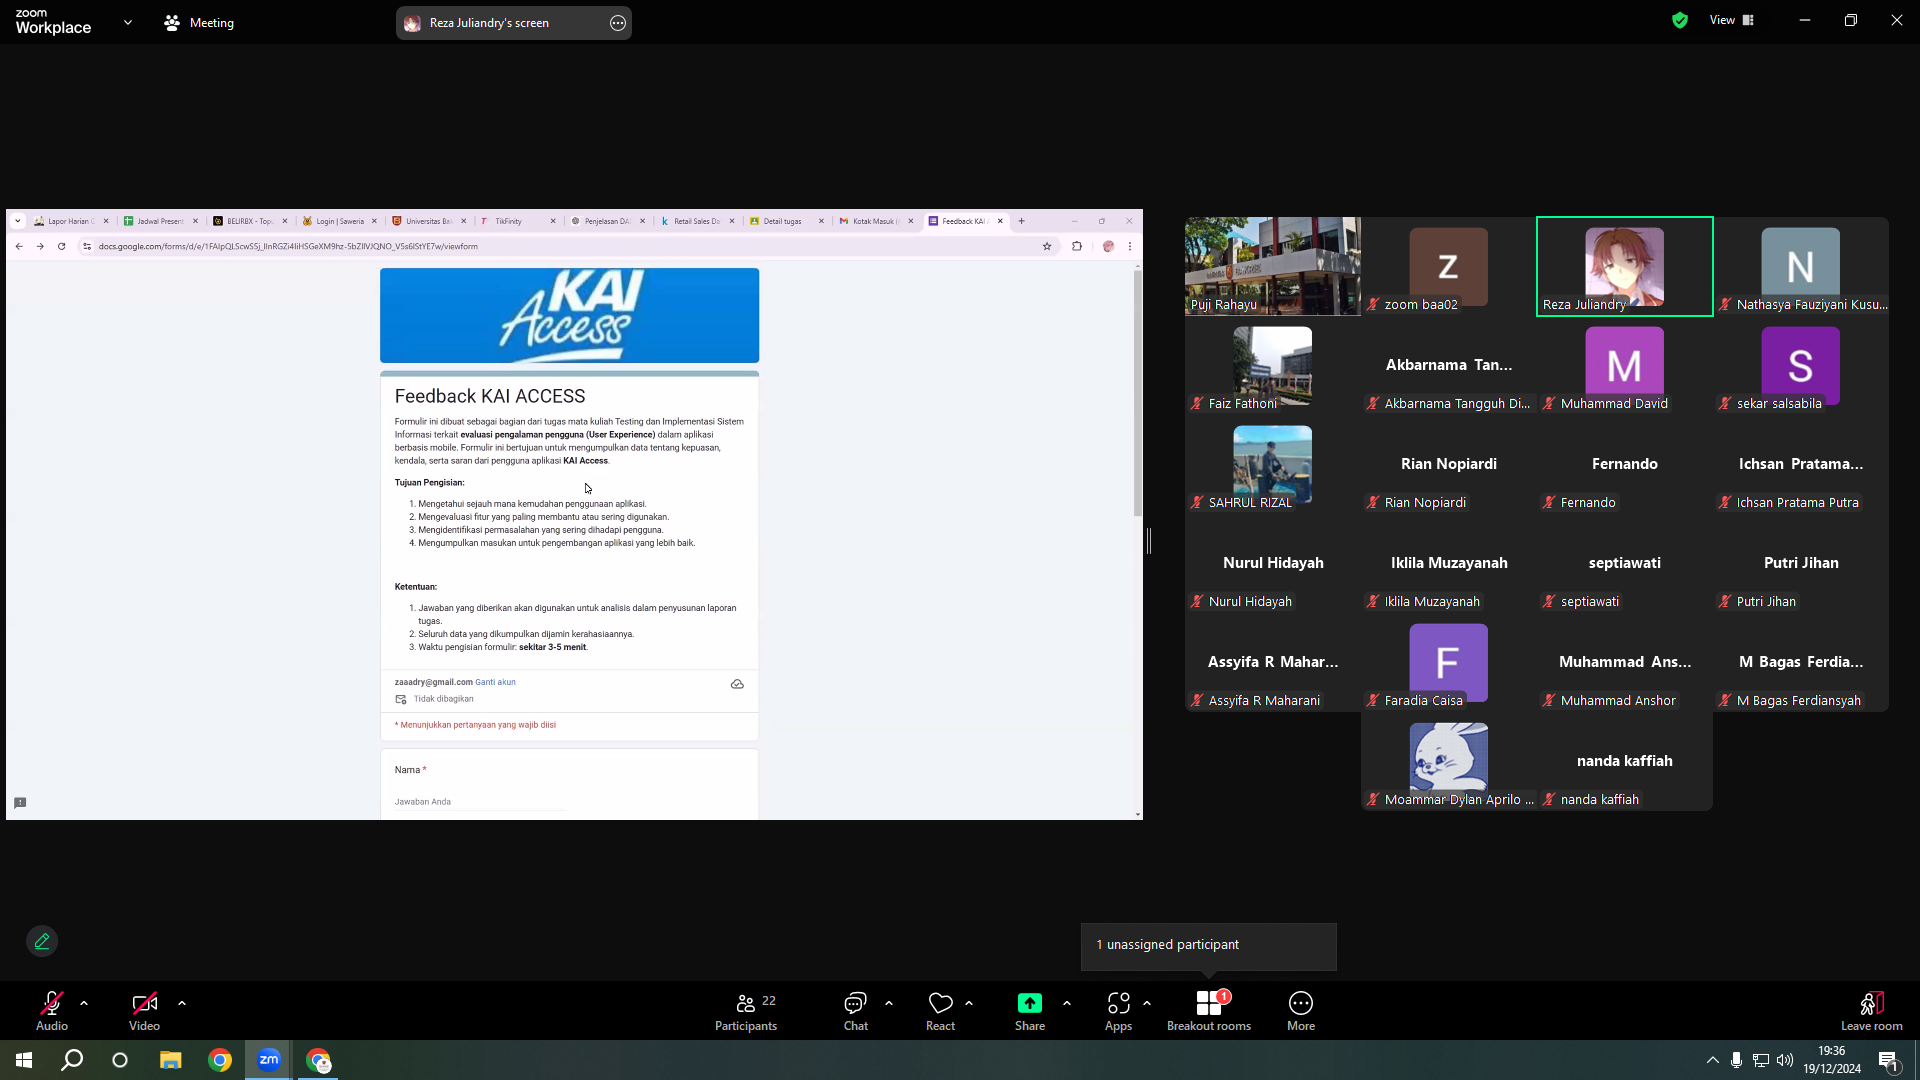Viewport: 1920px width, 1080px height.
Task: Click the Nama answer input field
Action: pos(480,802)
